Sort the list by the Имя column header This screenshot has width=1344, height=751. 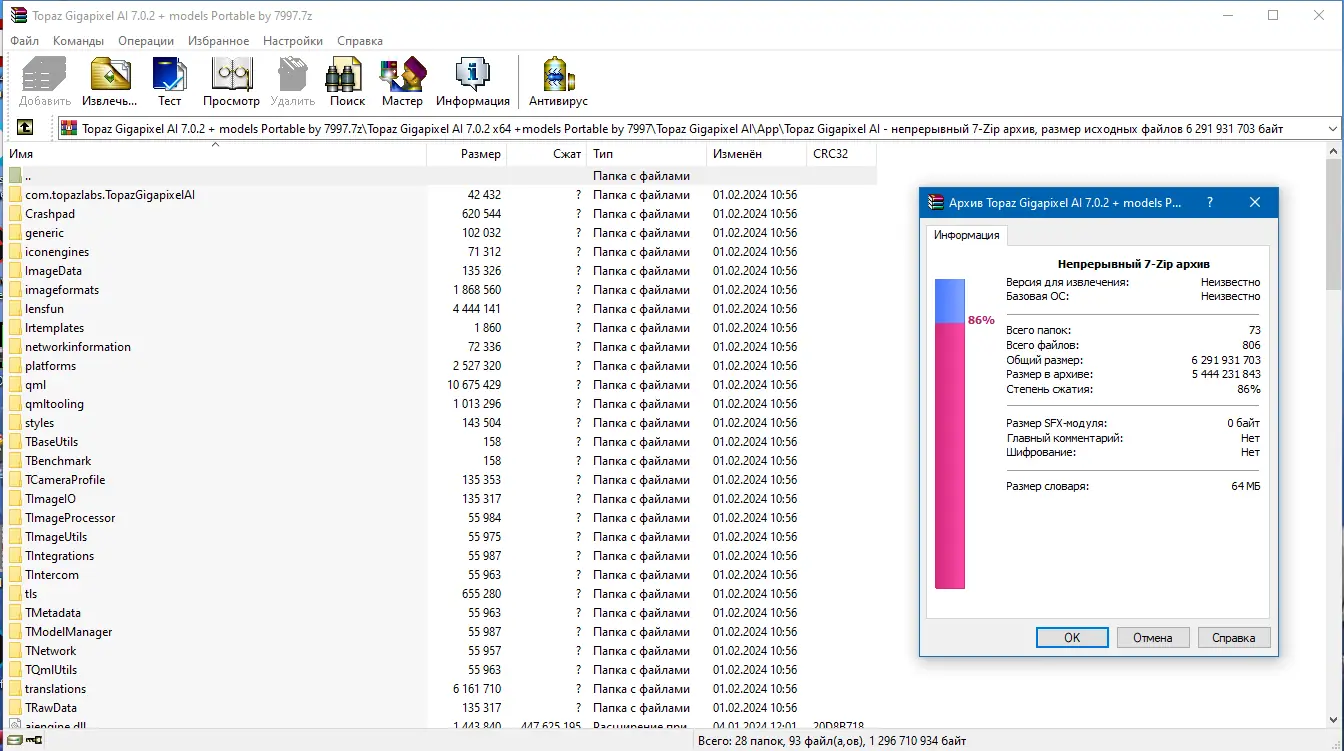click(x=216, y=154)
